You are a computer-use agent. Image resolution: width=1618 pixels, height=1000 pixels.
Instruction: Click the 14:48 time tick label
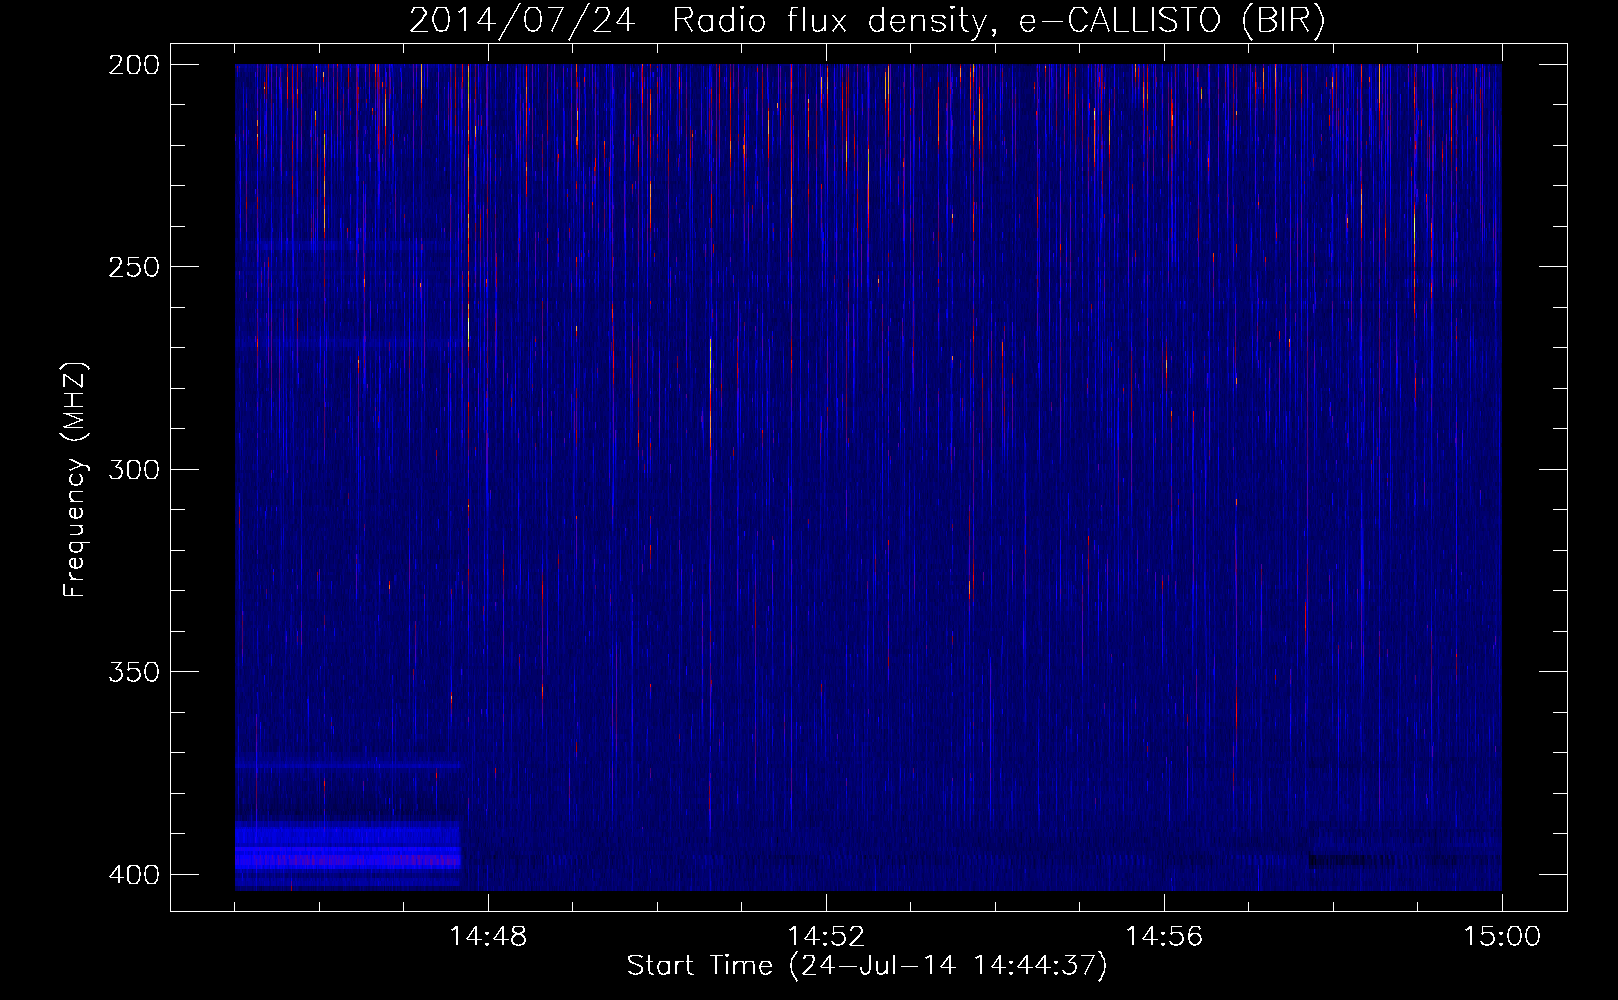click(x=488, y=937)
